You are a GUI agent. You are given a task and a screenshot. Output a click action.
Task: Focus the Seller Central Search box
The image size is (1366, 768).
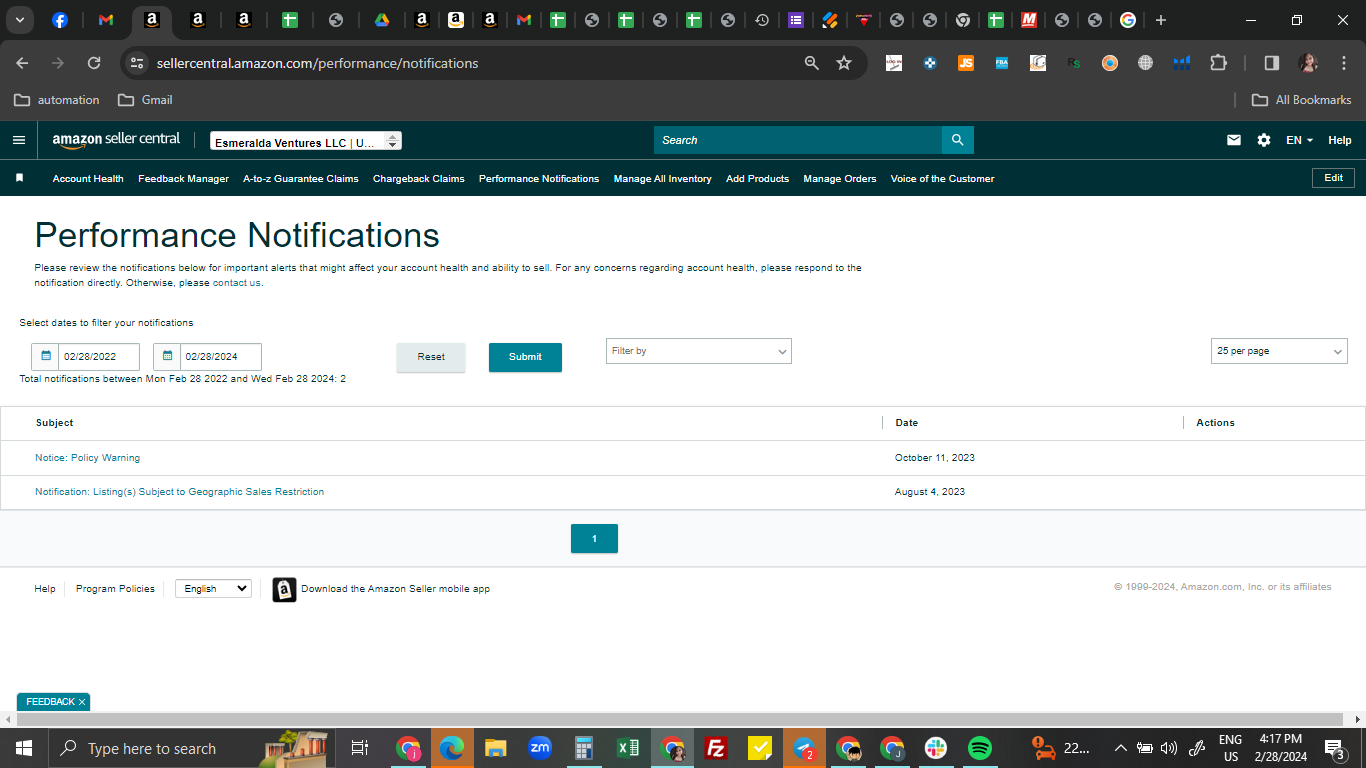(x=798, y=140)
